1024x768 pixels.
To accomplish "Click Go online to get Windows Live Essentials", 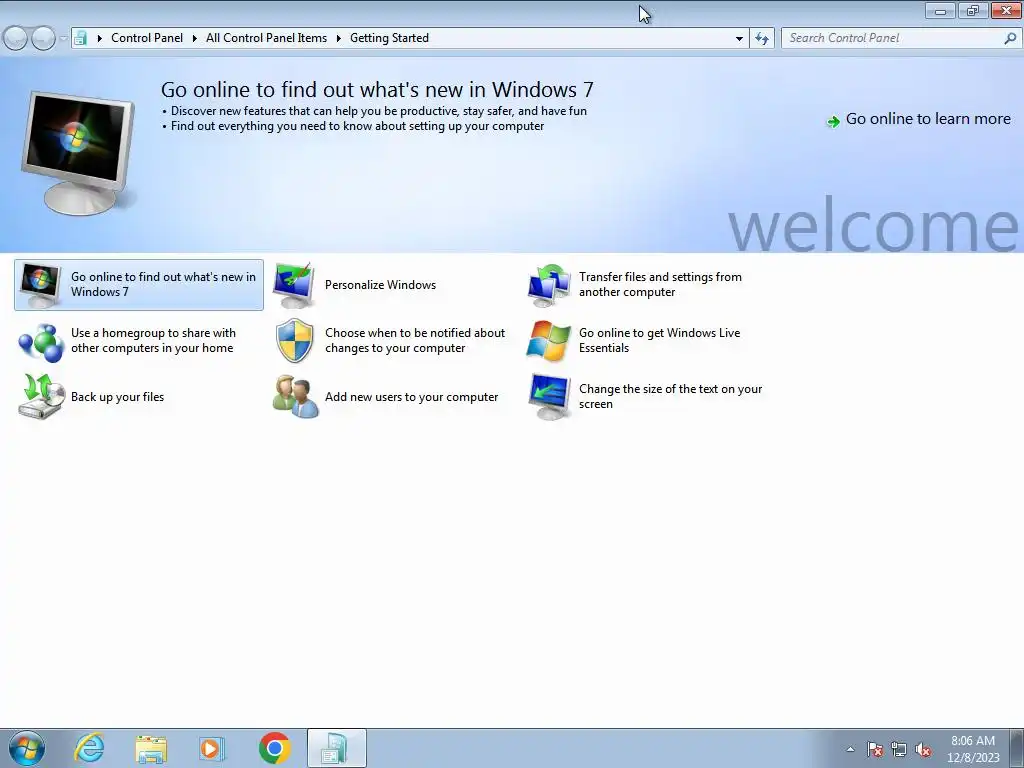I will (660, 340).
